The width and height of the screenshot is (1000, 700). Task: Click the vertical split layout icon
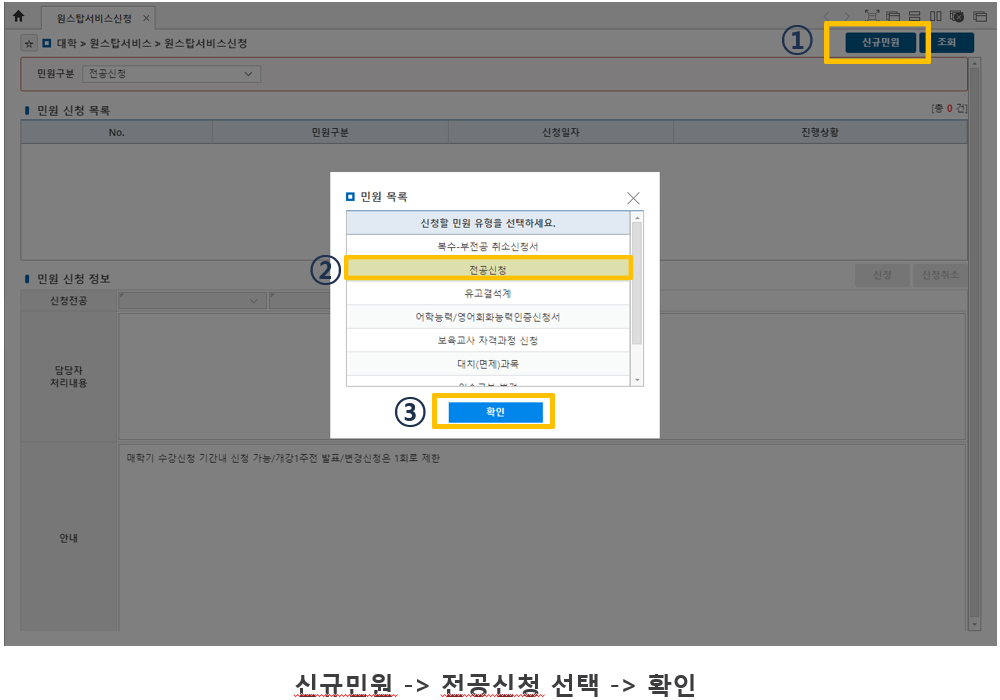pyautogui.click(x=935, y=16)
